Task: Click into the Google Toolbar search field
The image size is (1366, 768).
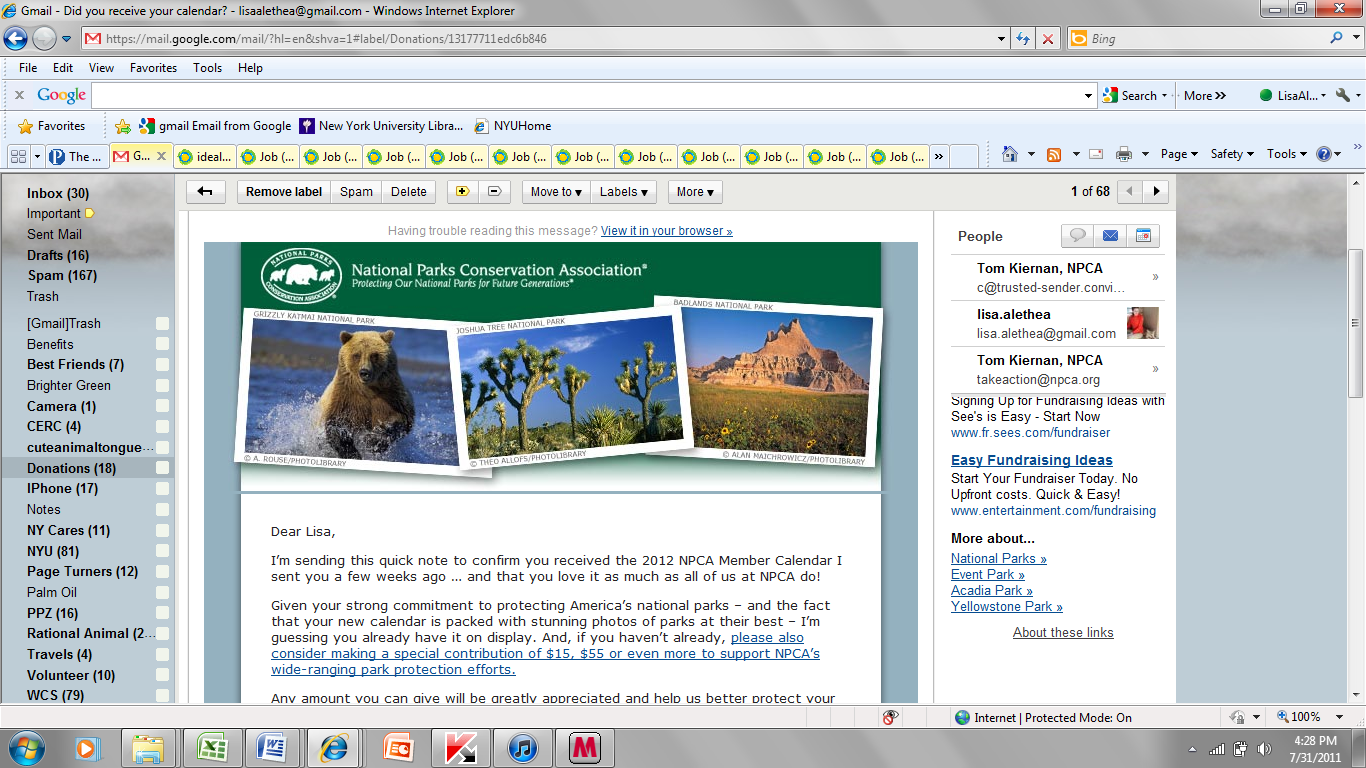Action: click(587, 95)
